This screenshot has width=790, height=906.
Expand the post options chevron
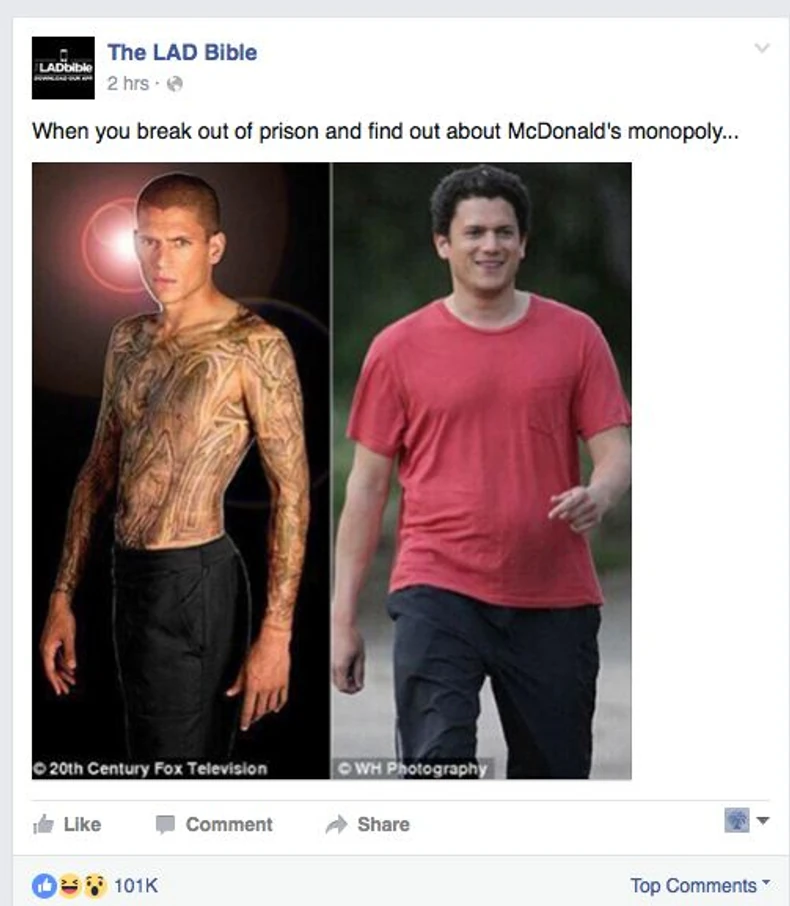coord(762,48)
